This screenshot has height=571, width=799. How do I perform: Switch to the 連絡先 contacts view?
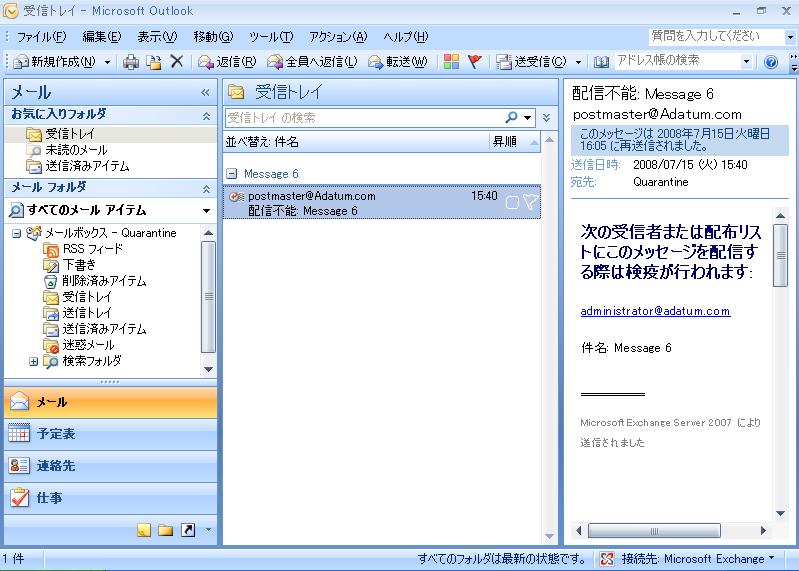click(111, 466)
